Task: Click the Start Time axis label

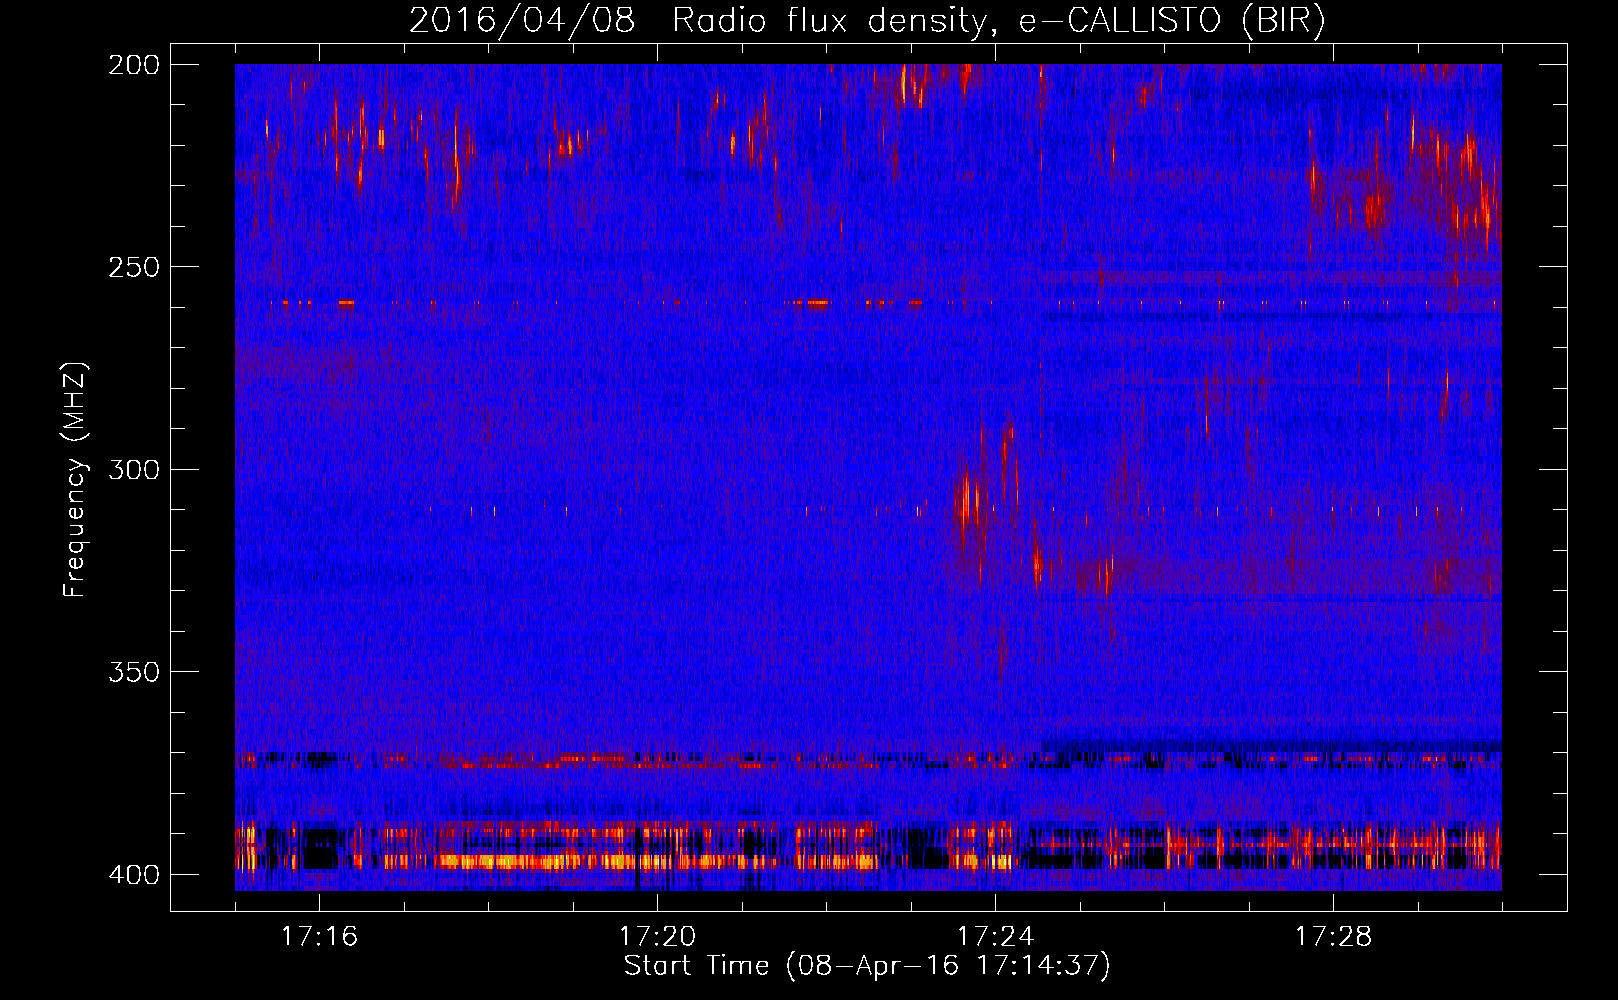Action: click(x=867, y=966)
